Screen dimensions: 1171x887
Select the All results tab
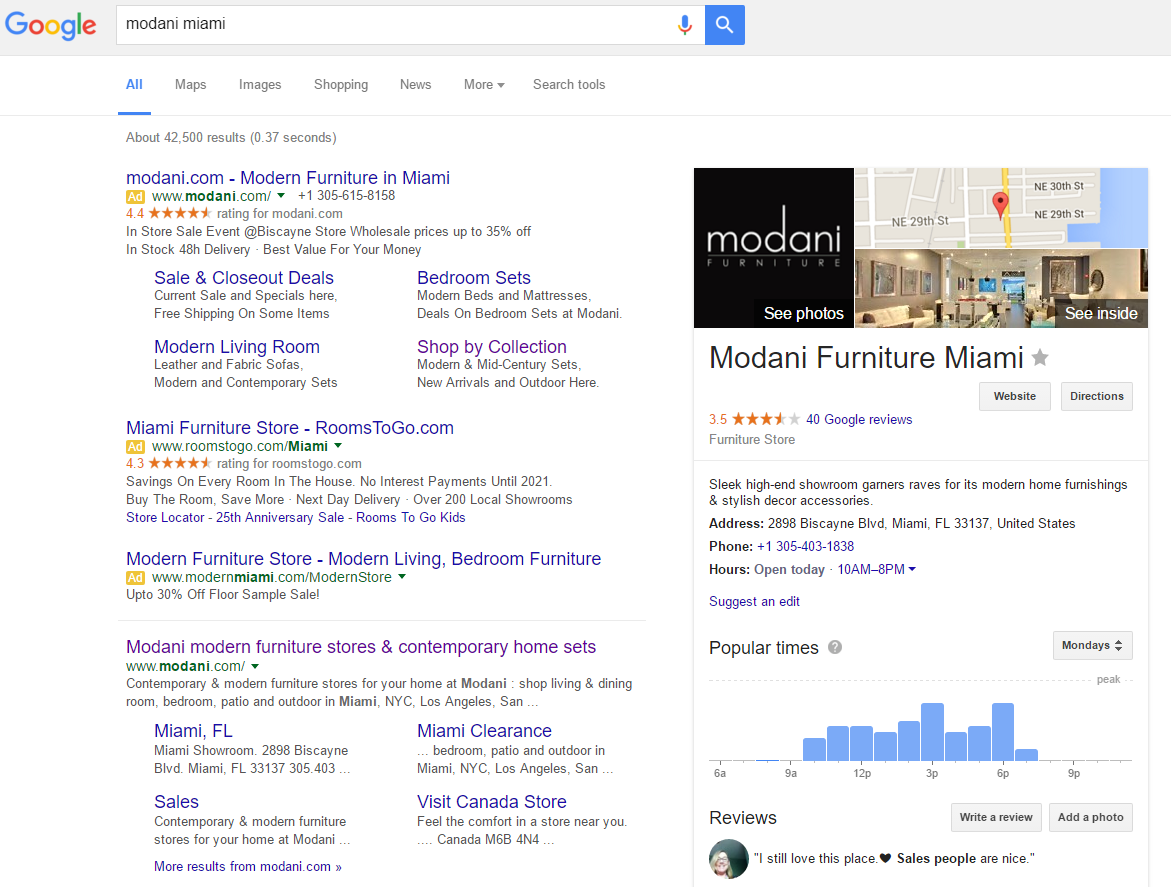pos(134,84)
